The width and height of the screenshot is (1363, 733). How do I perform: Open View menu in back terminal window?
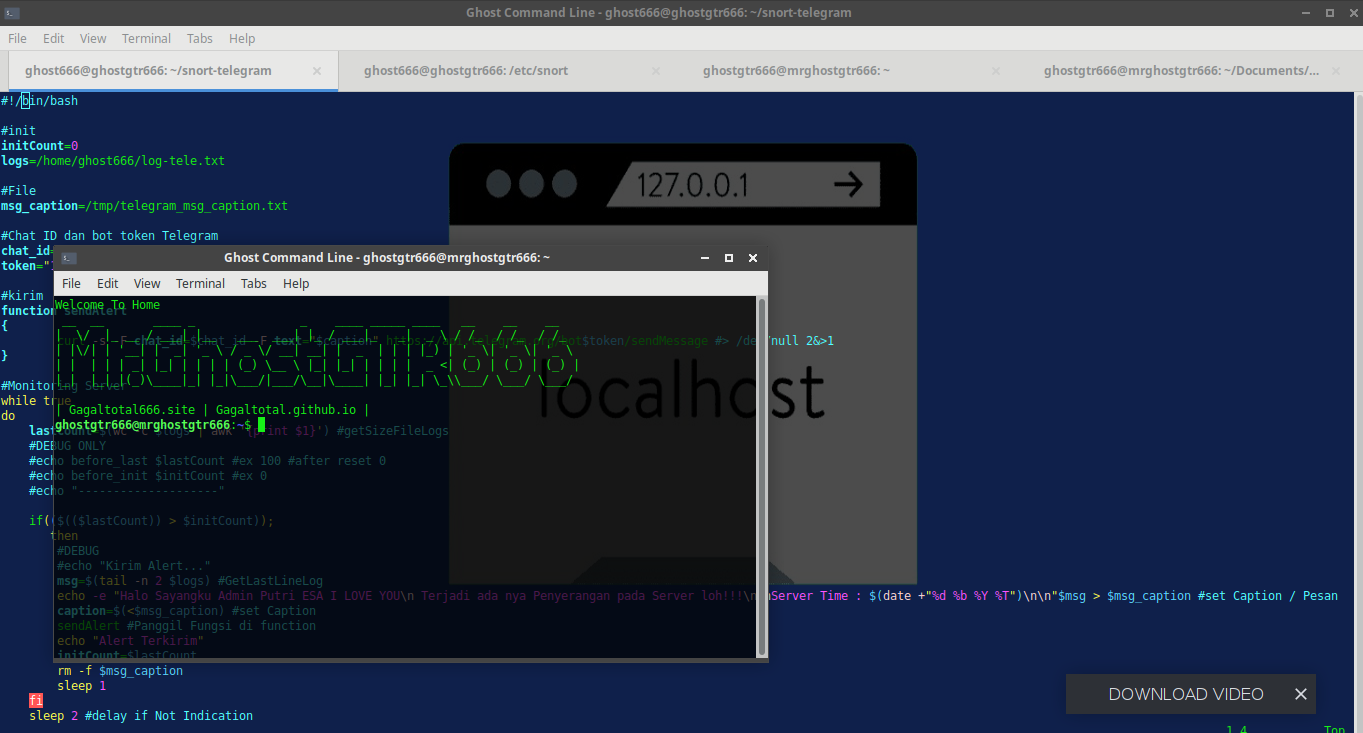pyautogui.click(x=93, y=38)
